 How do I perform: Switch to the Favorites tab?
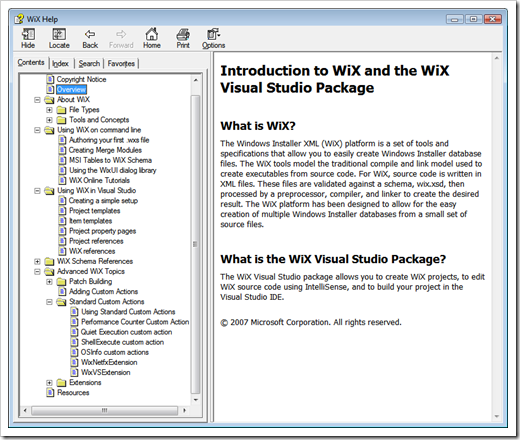[121, 63]
